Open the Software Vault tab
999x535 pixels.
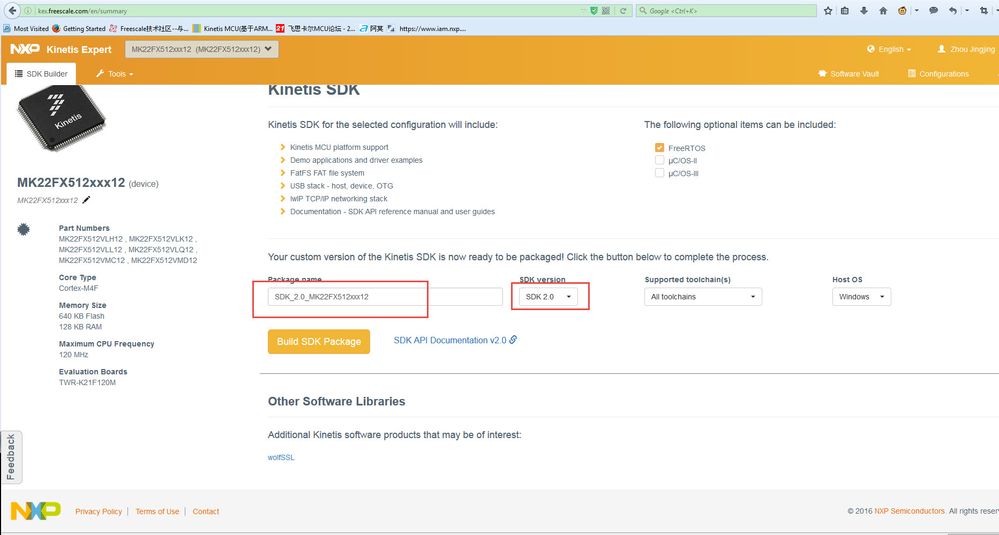coord(849,74)
